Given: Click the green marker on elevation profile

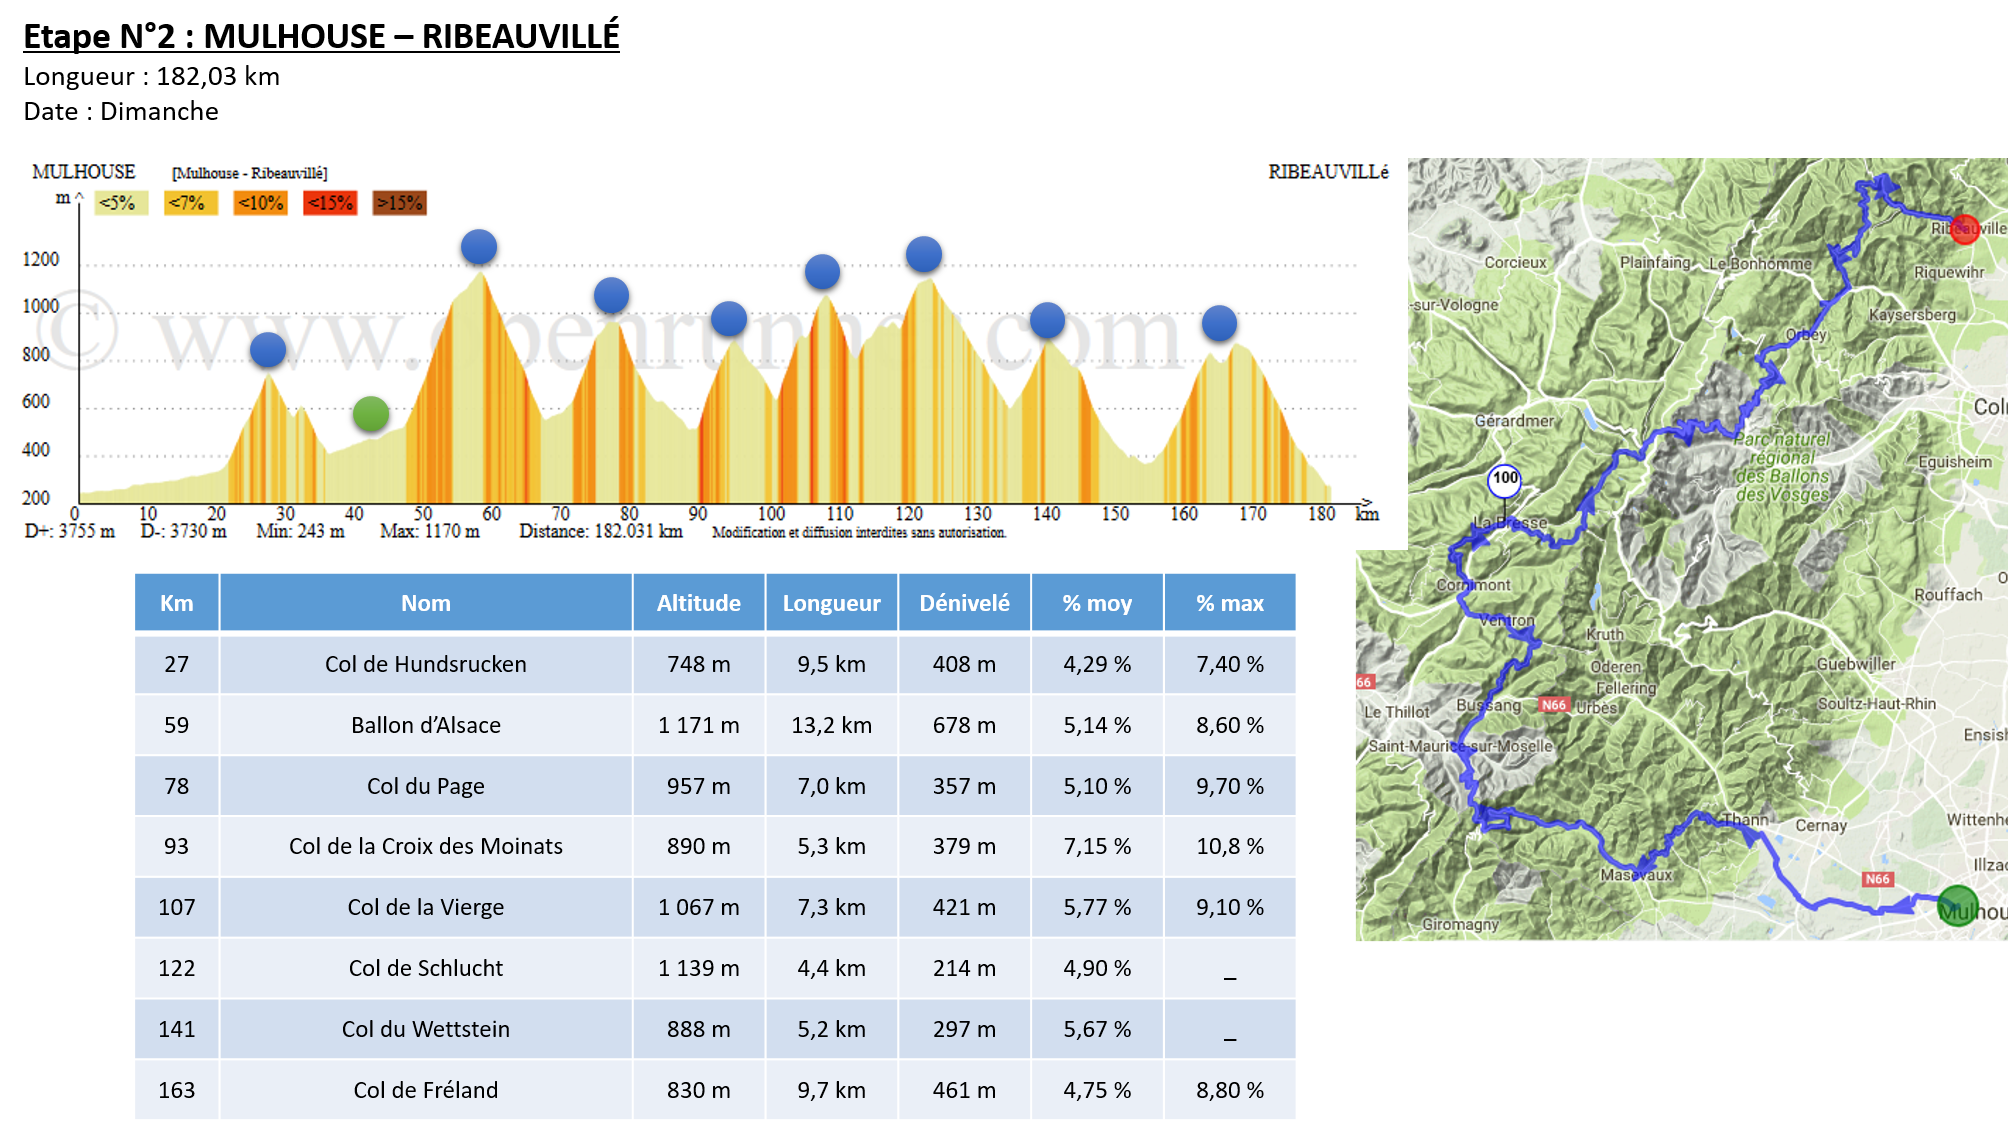Looking at the screenshot, I should pyautogui.click(x=371, y=414).
